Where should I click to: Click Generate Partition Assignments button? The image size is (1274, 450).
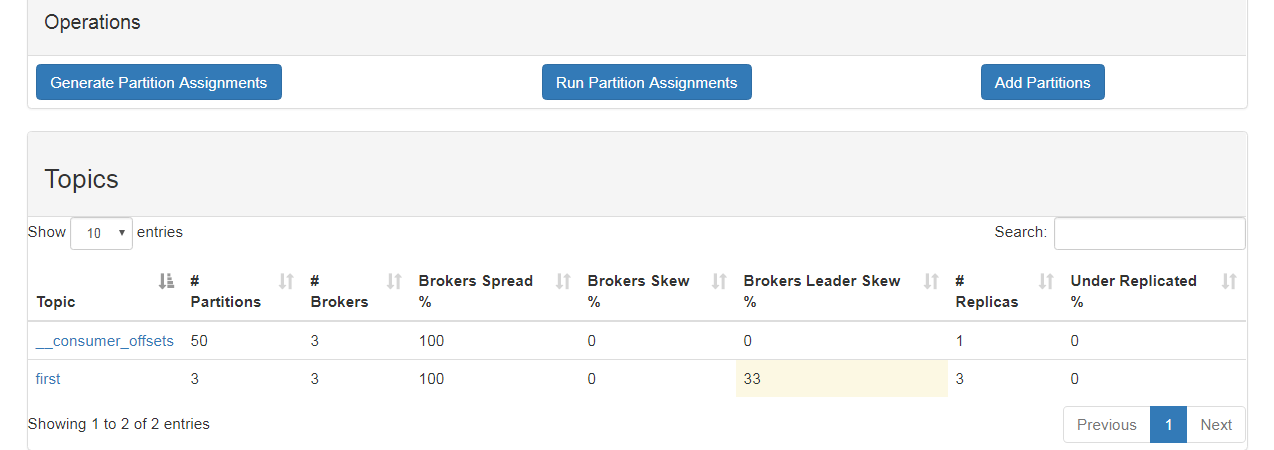[x=159, y=82]
